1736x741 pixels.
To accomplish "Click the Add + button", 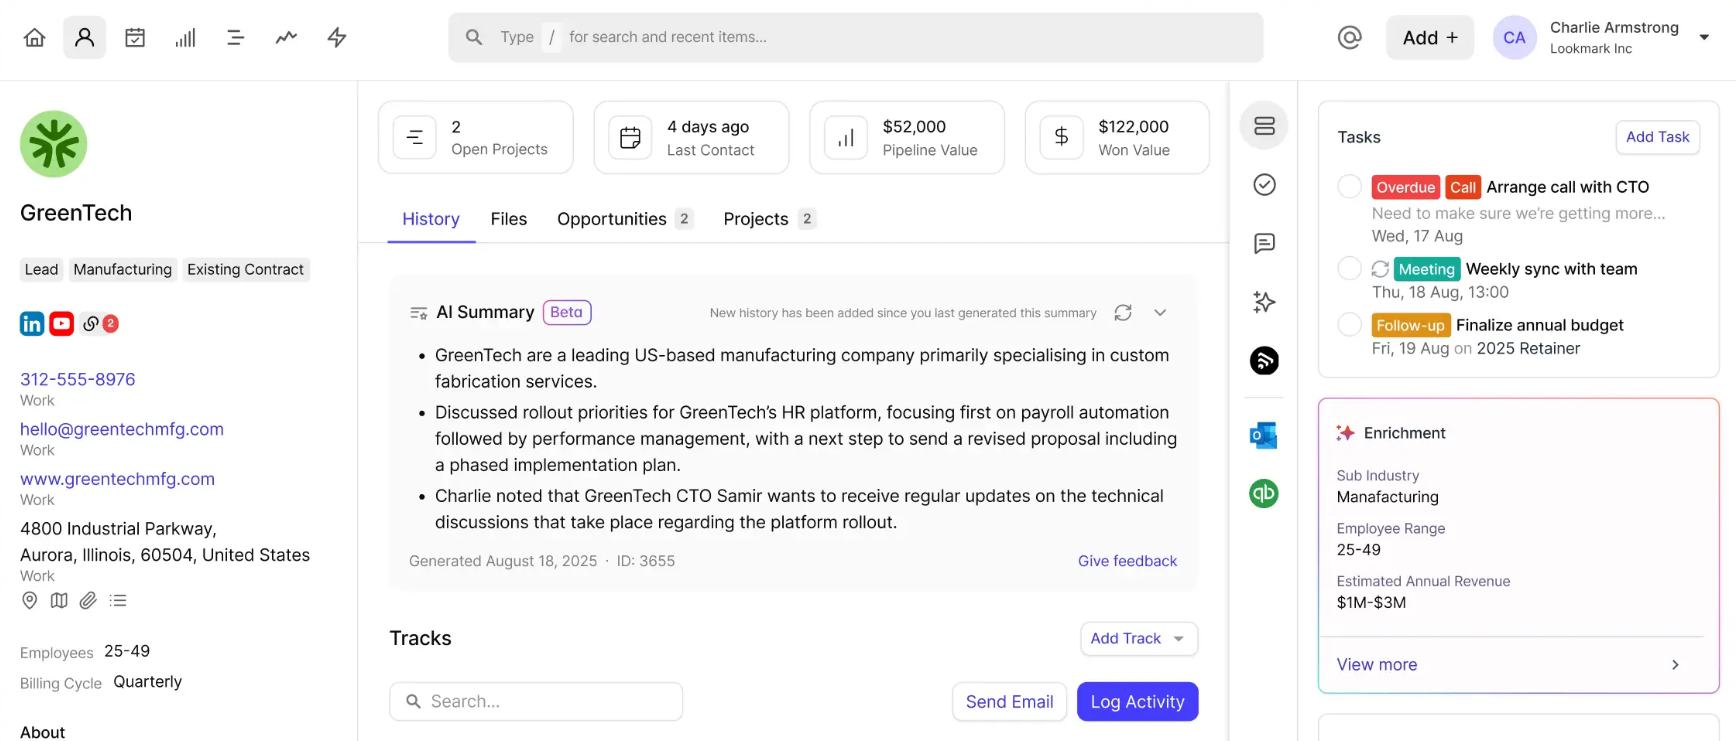I will [1430, 37].
